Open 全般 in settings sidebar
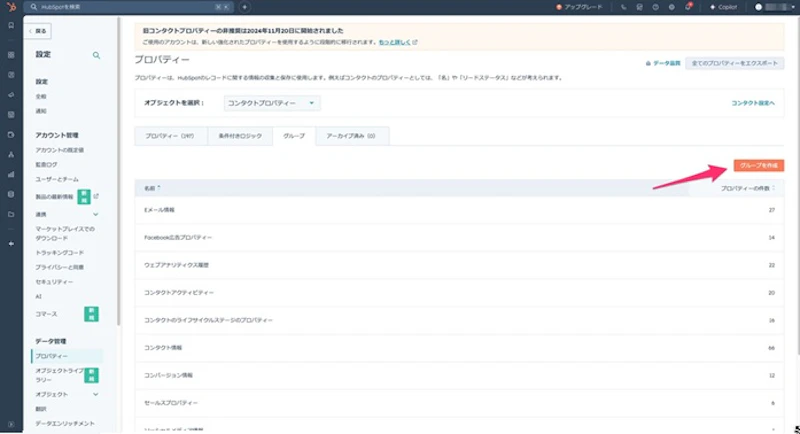 click(x=41, y=96)
